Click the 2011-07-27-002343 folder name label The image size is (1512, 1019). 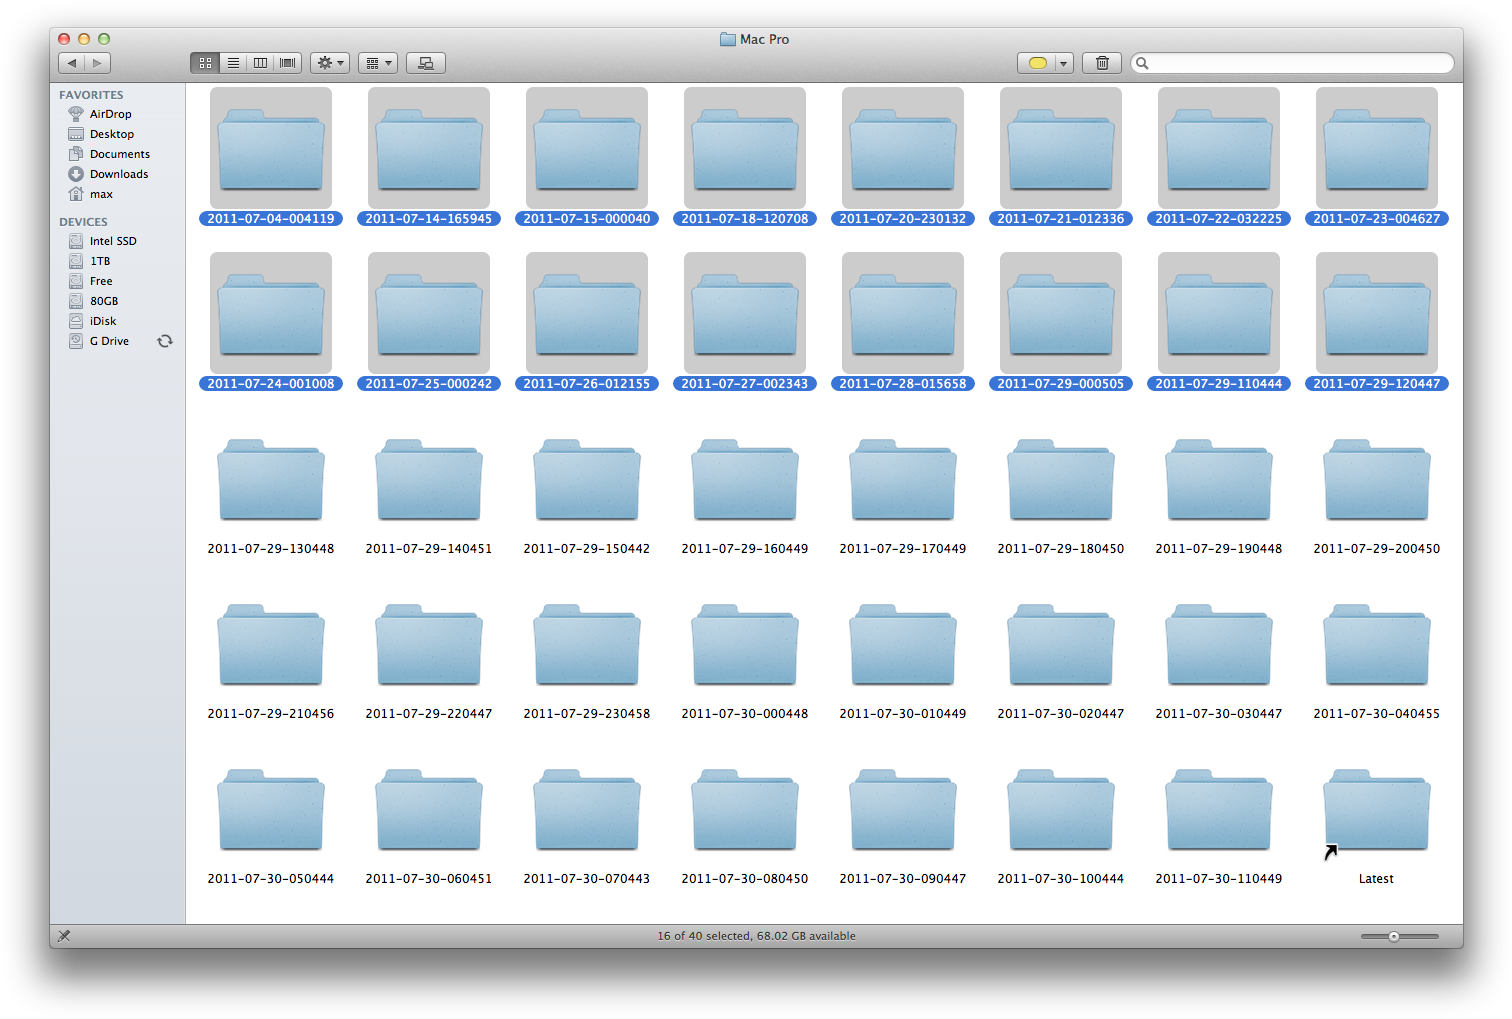(x=745, y=384)
